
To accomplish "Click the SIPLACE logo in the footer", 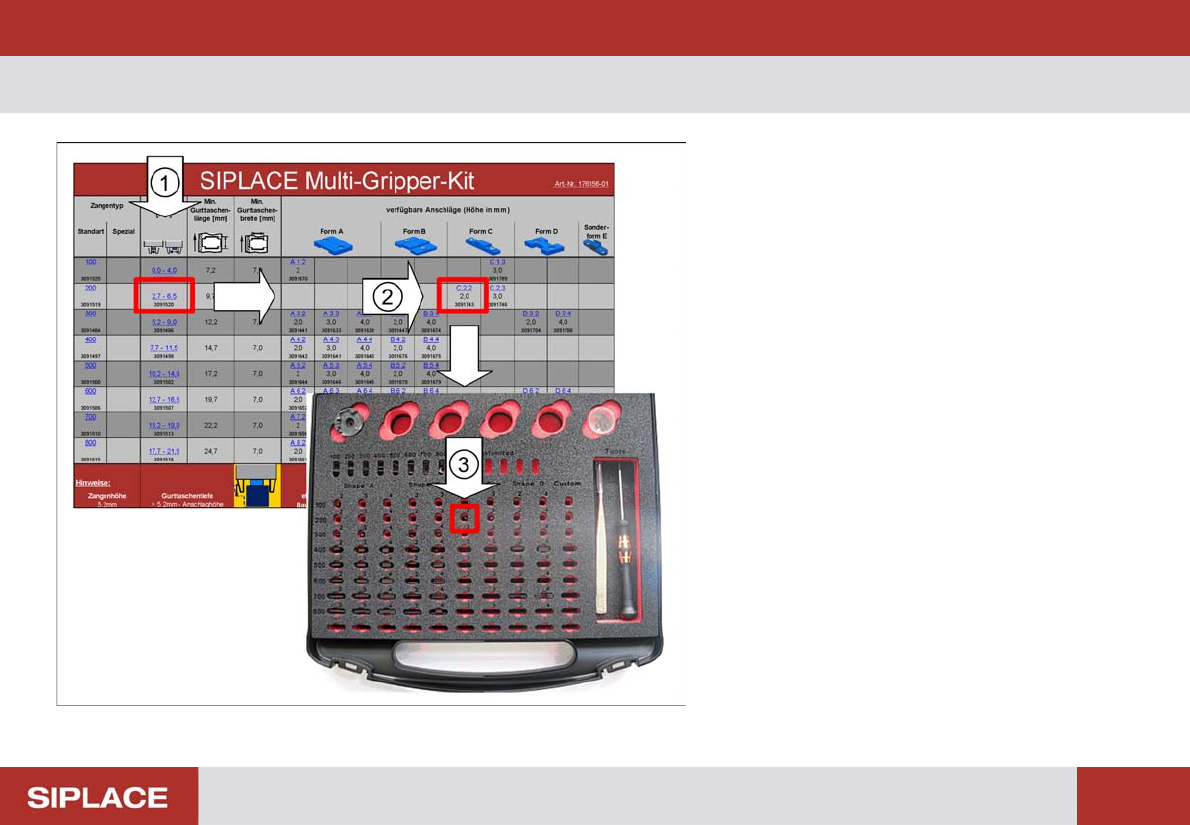I will (98, 798).
